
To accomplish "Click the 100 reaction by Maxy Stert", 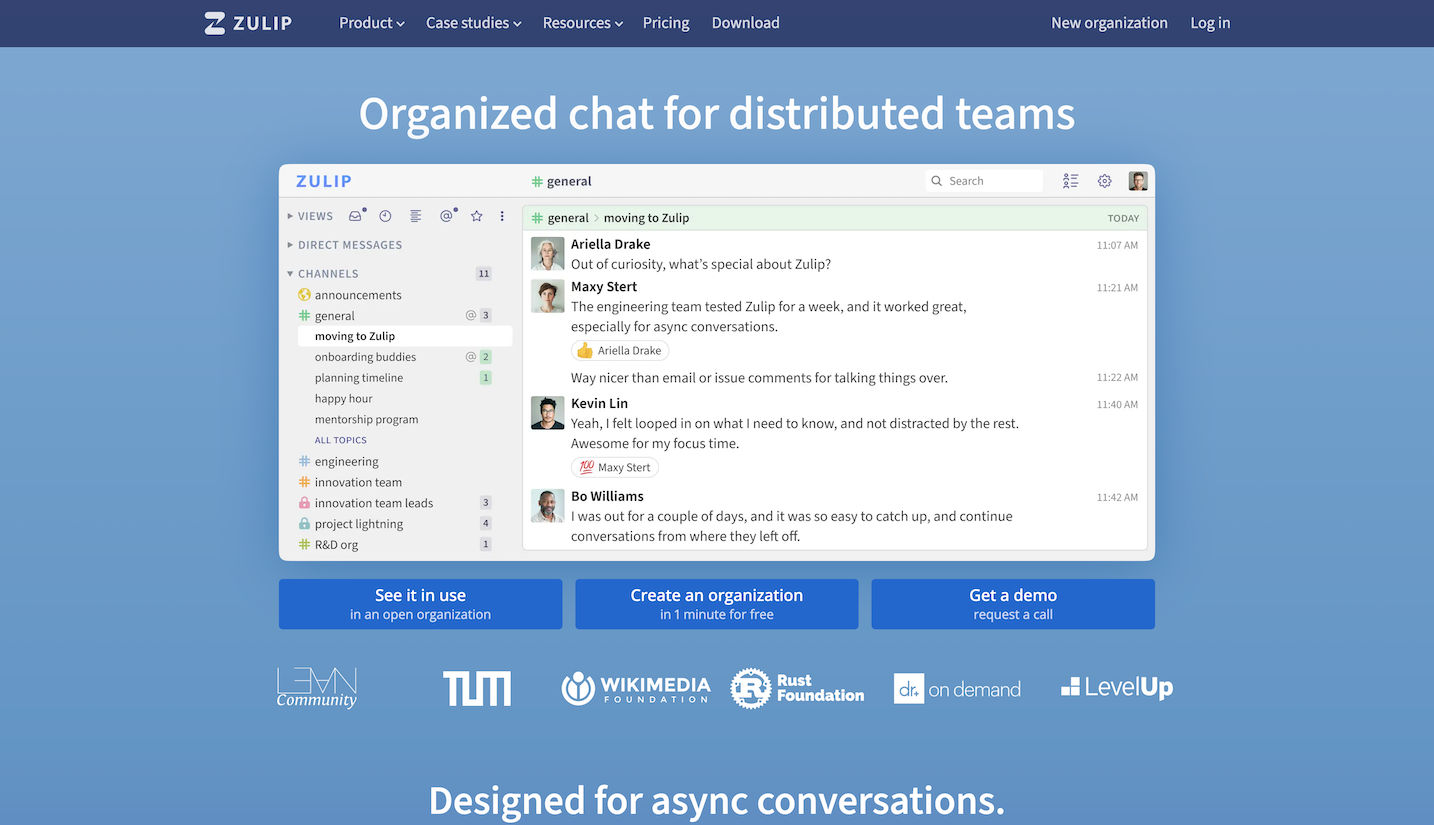I will pos(615,467).
